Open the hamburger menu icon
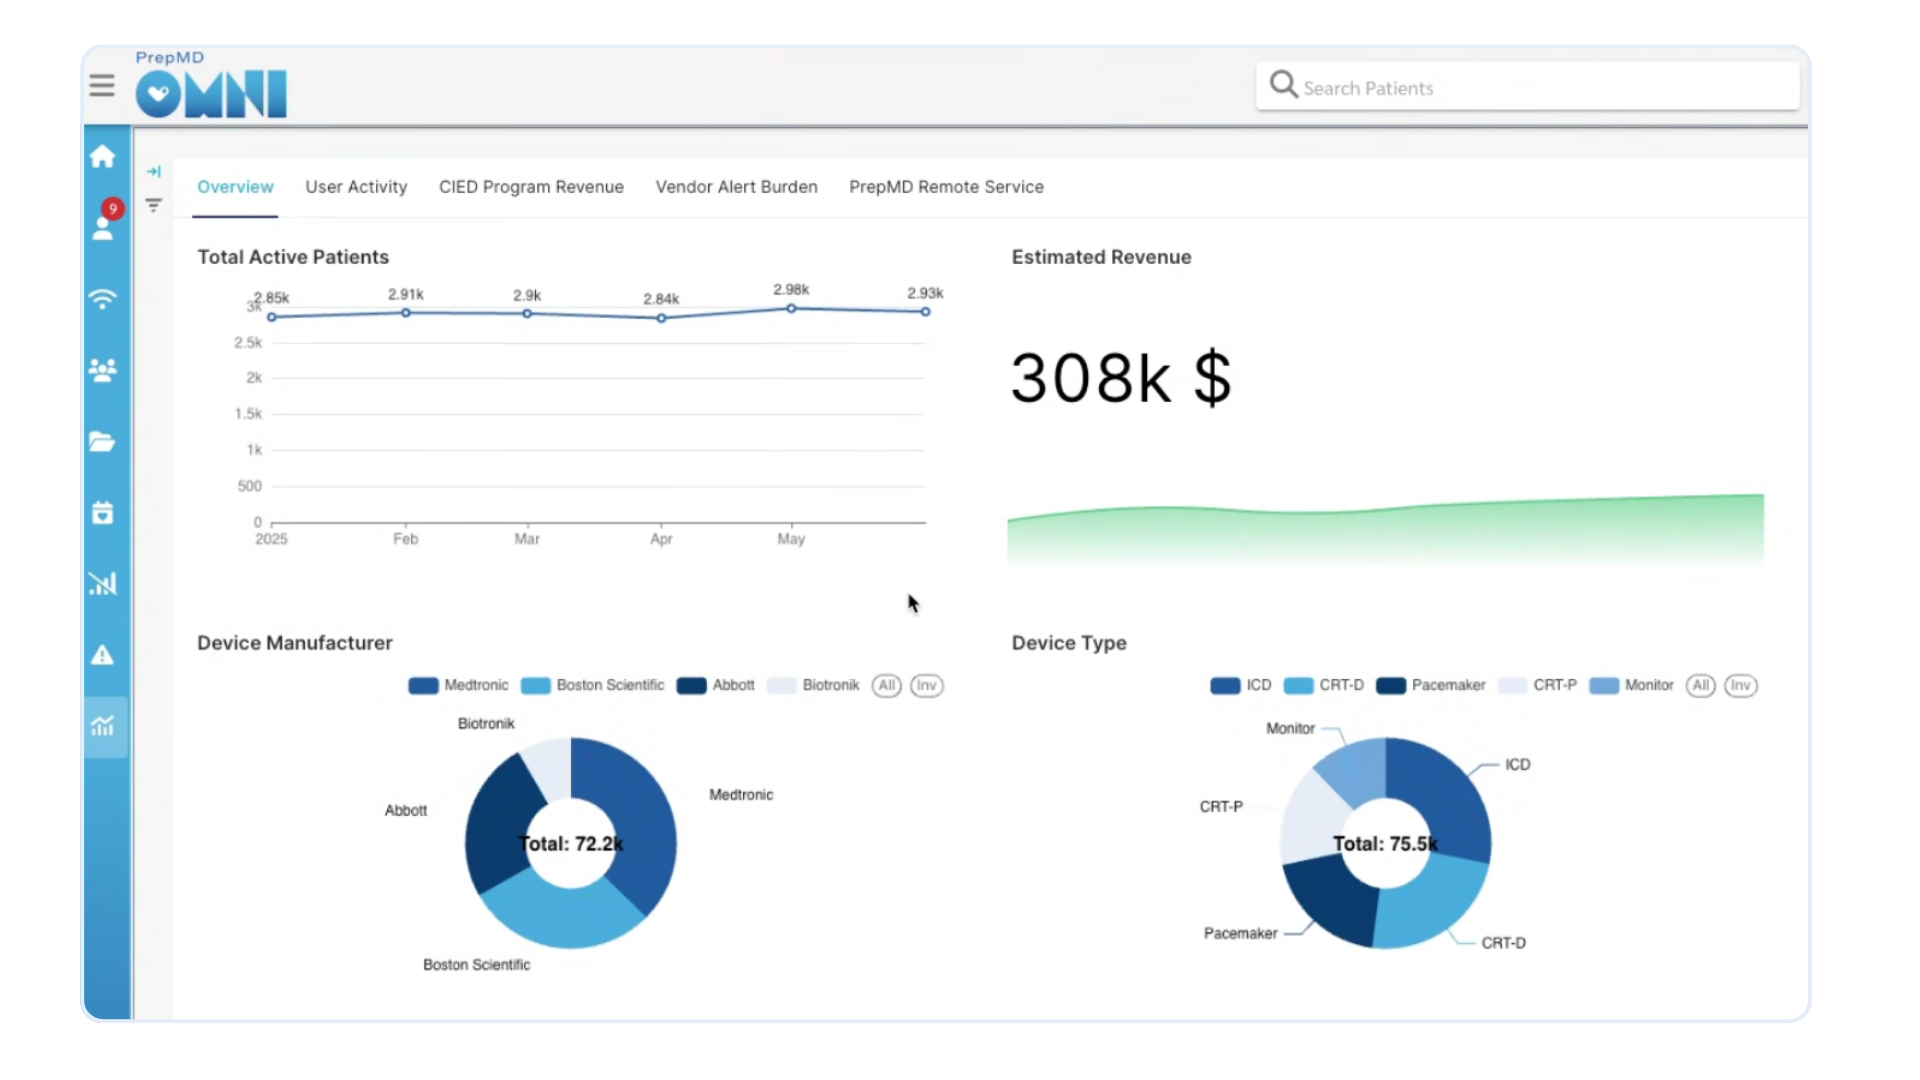Viewport: 1920px width, 1080px height. pyautogui.click(x=102, y=86)
